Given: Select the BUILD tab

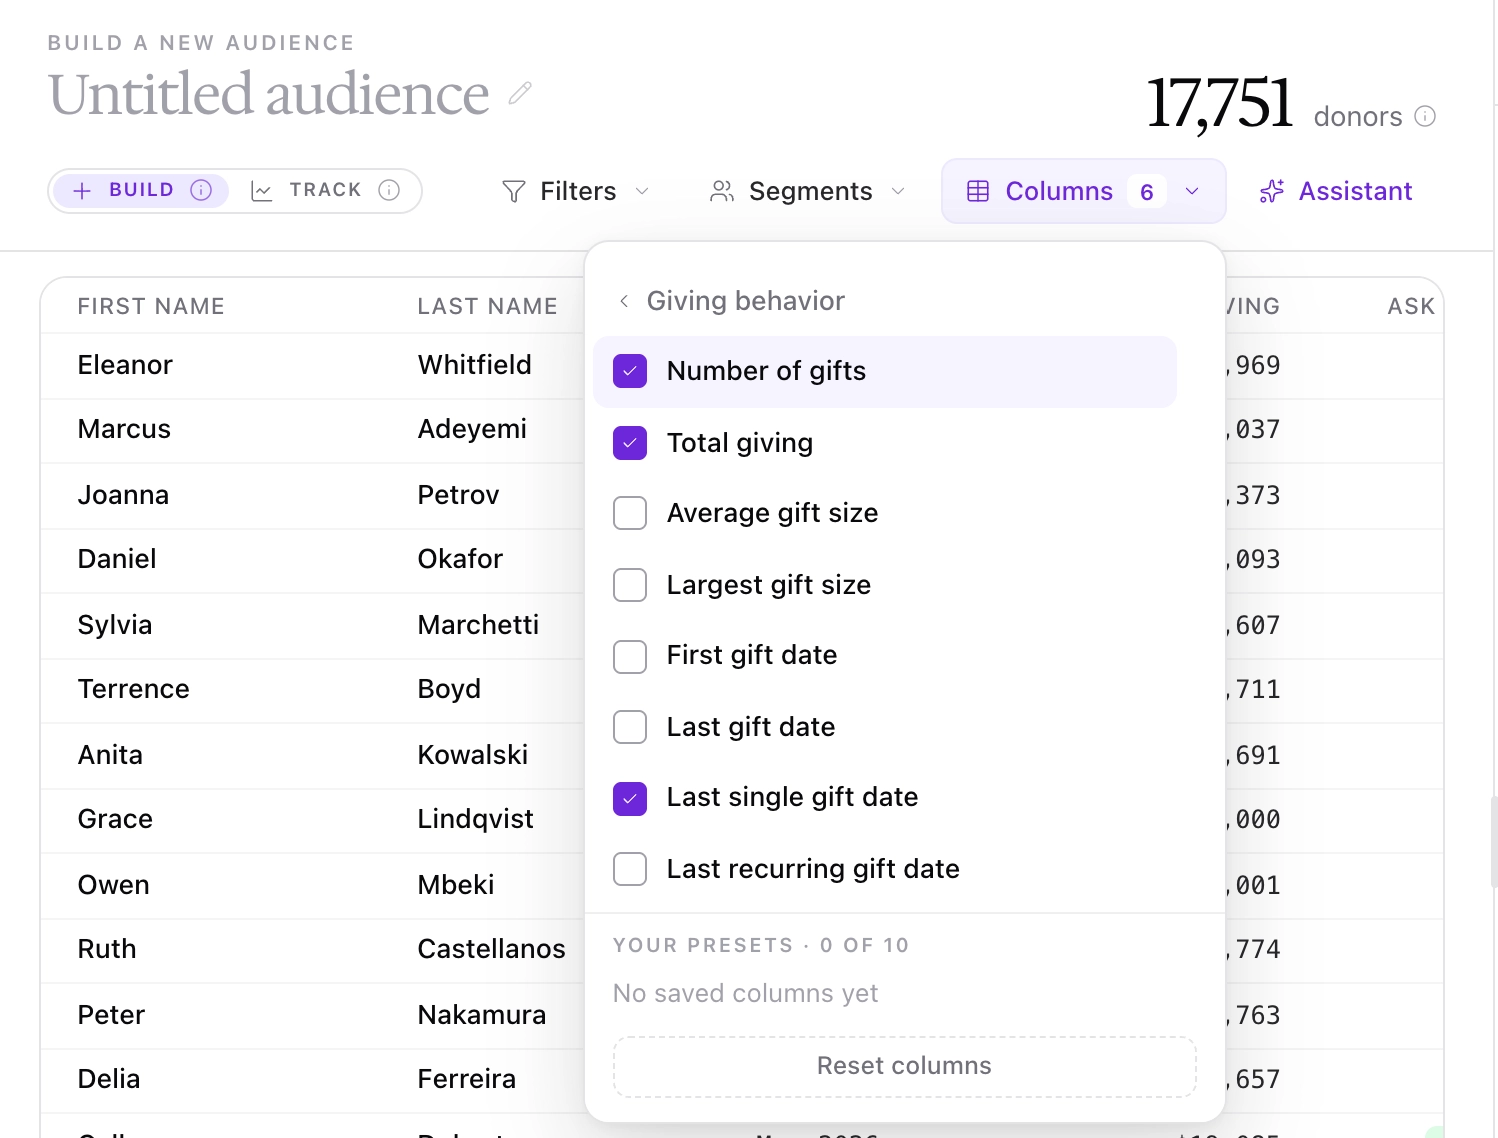Looking at the screenshot, I should [141, 190].
